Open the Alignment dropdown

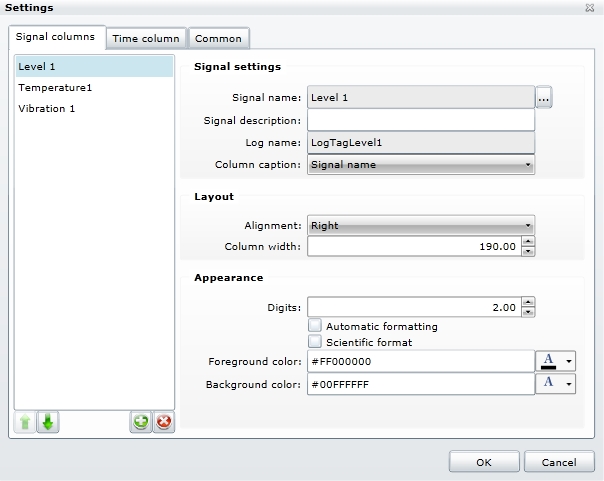[x=421, y=225]
